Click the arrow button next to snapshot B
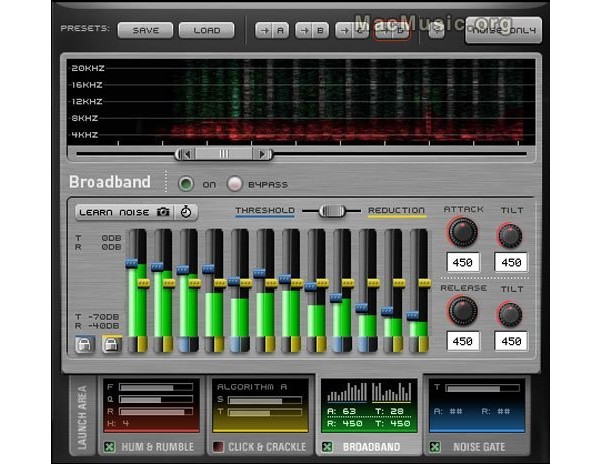This screenshot has width=600, height=464. click(x=304, y=31)
